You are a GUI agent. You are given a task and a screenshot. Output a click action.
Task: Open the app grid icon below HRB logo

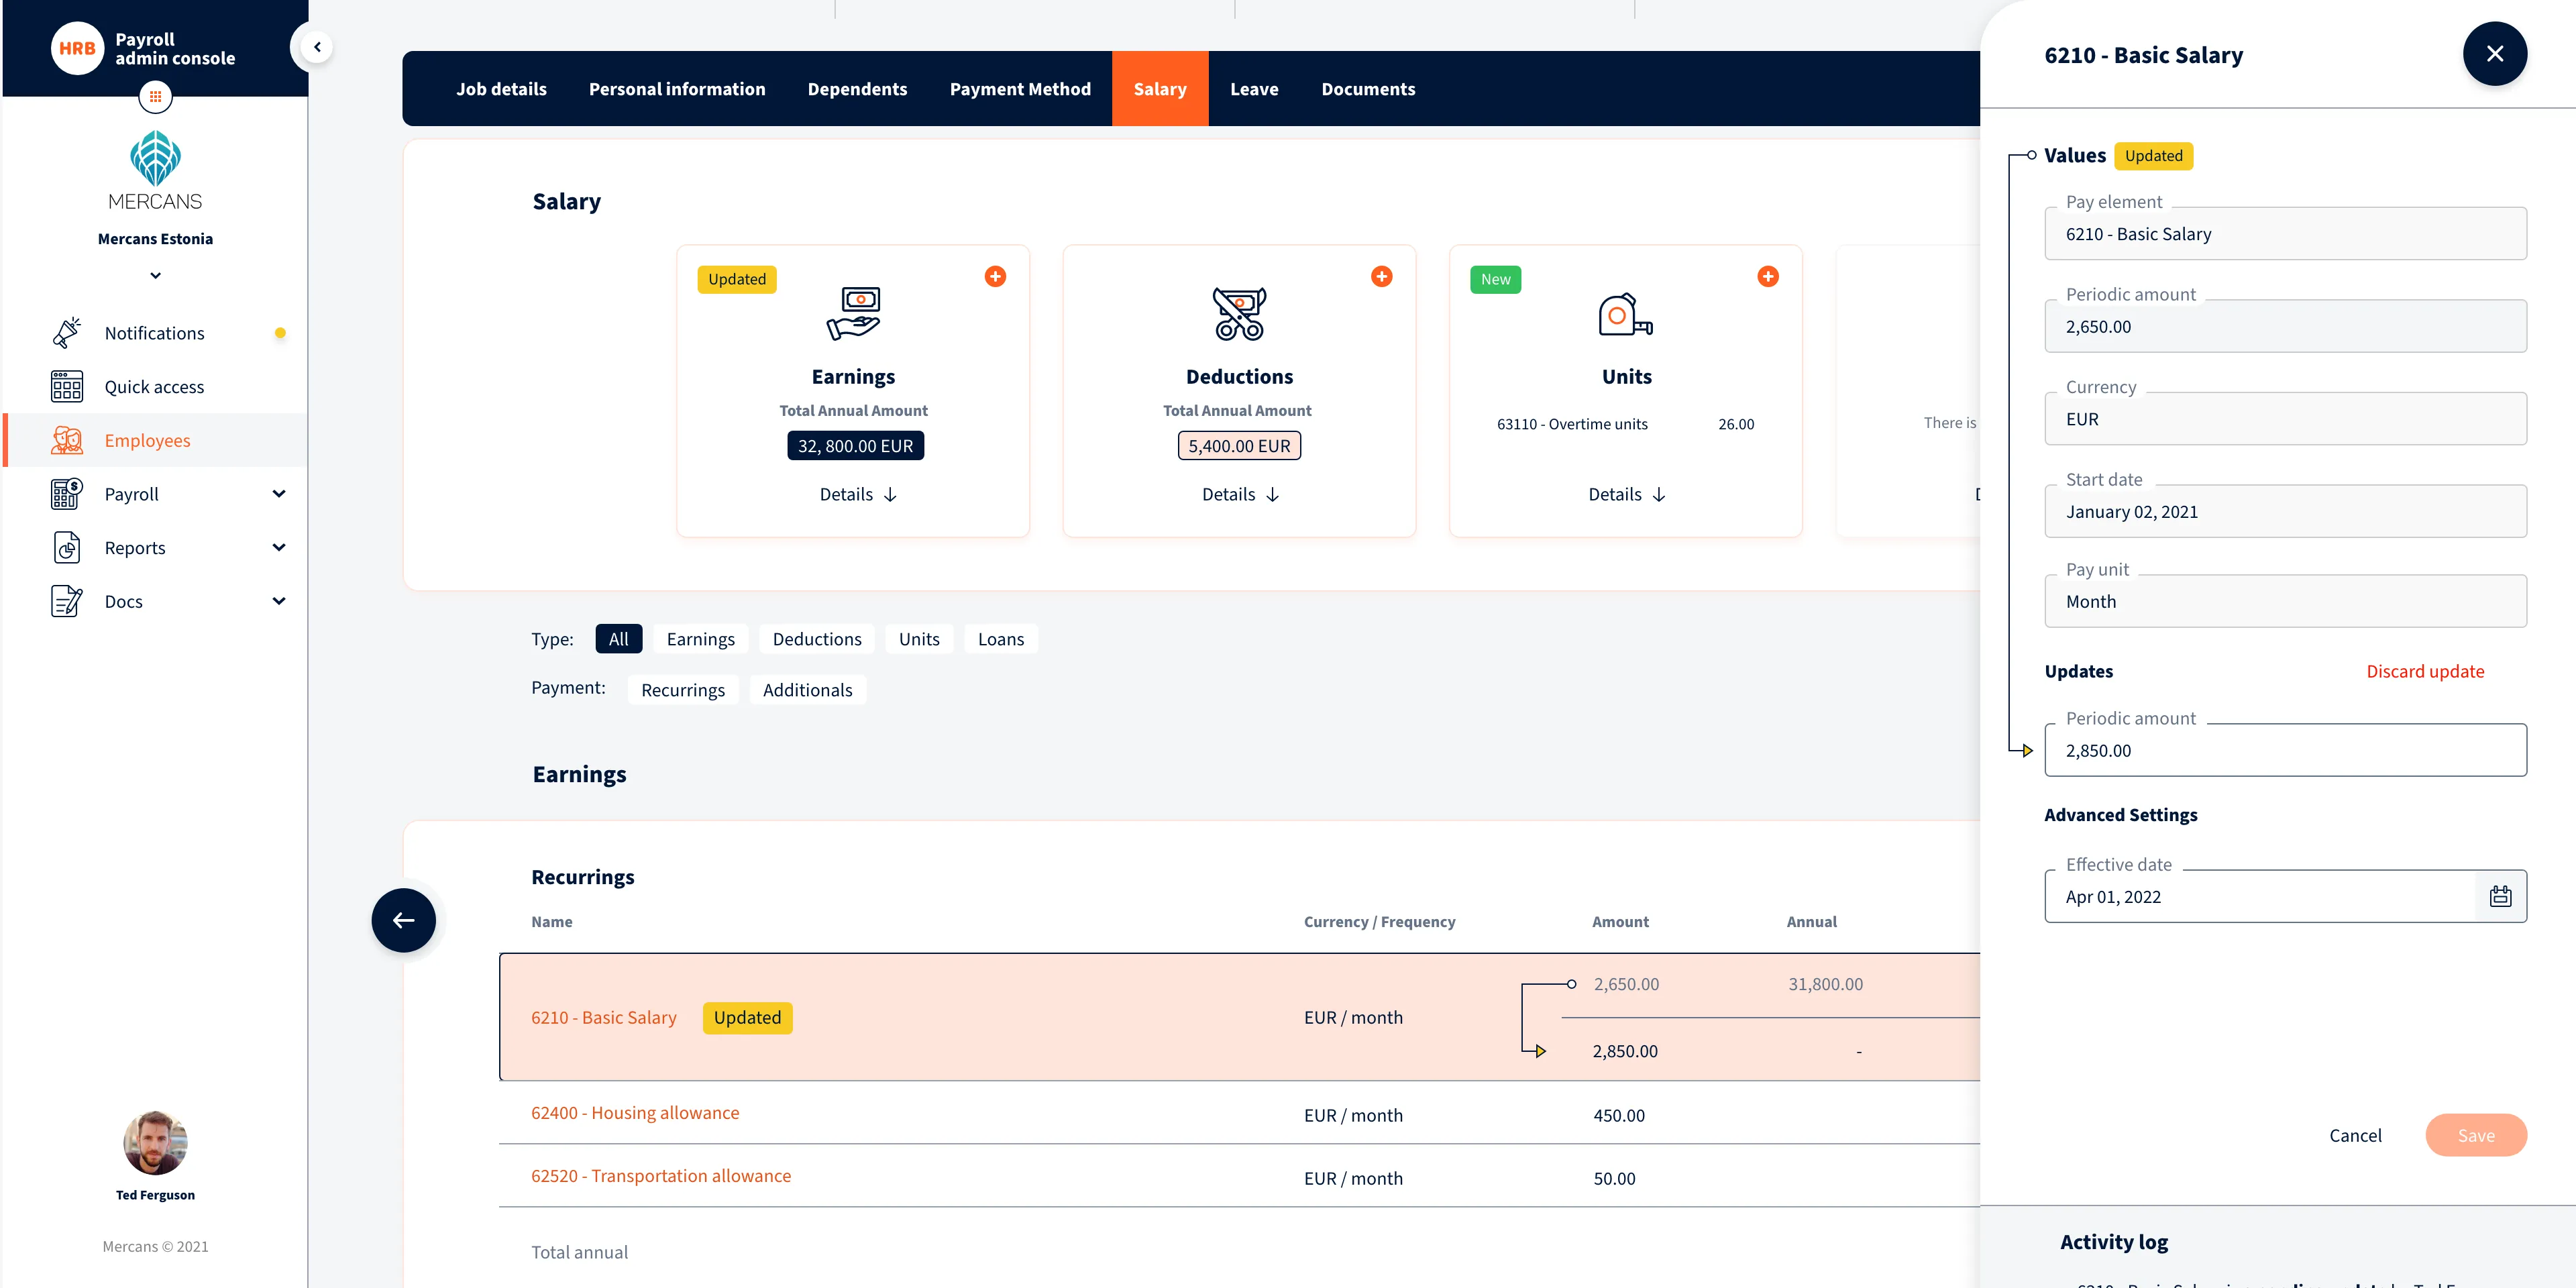click(155, 97)
